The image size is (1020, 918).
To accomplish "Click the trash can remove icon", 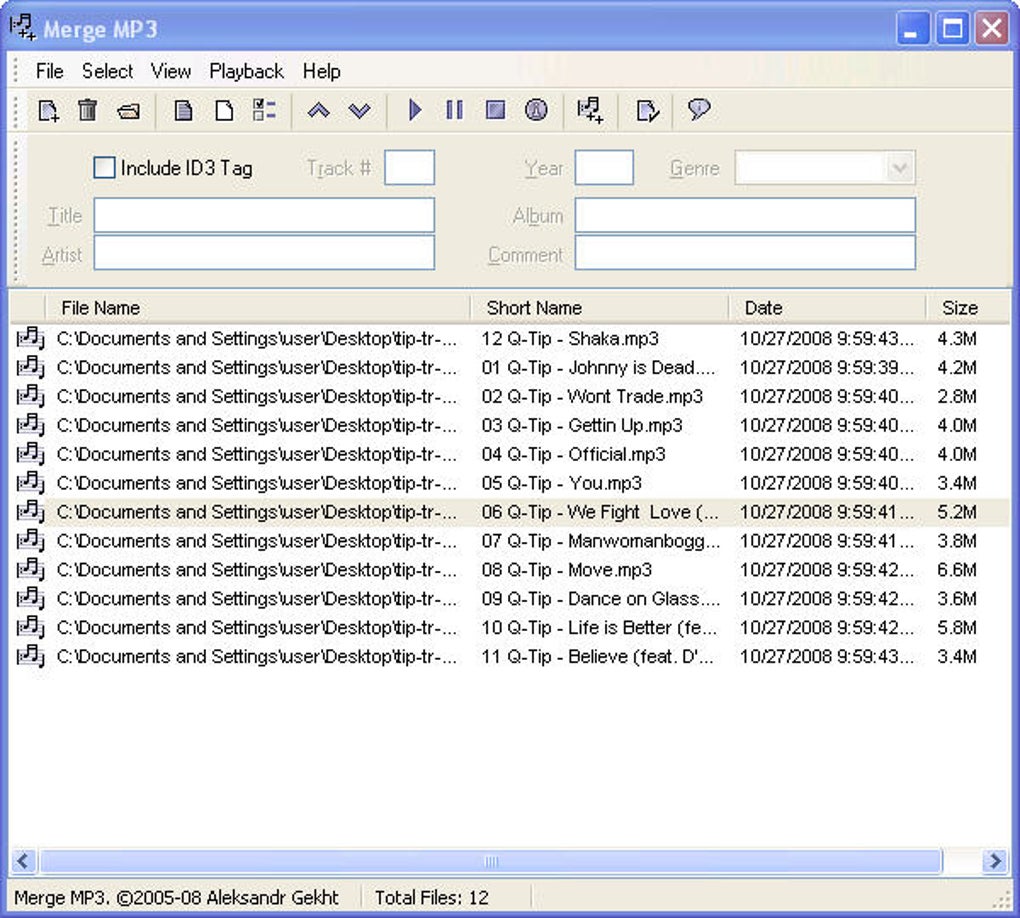I will click(x=87, y=110).
